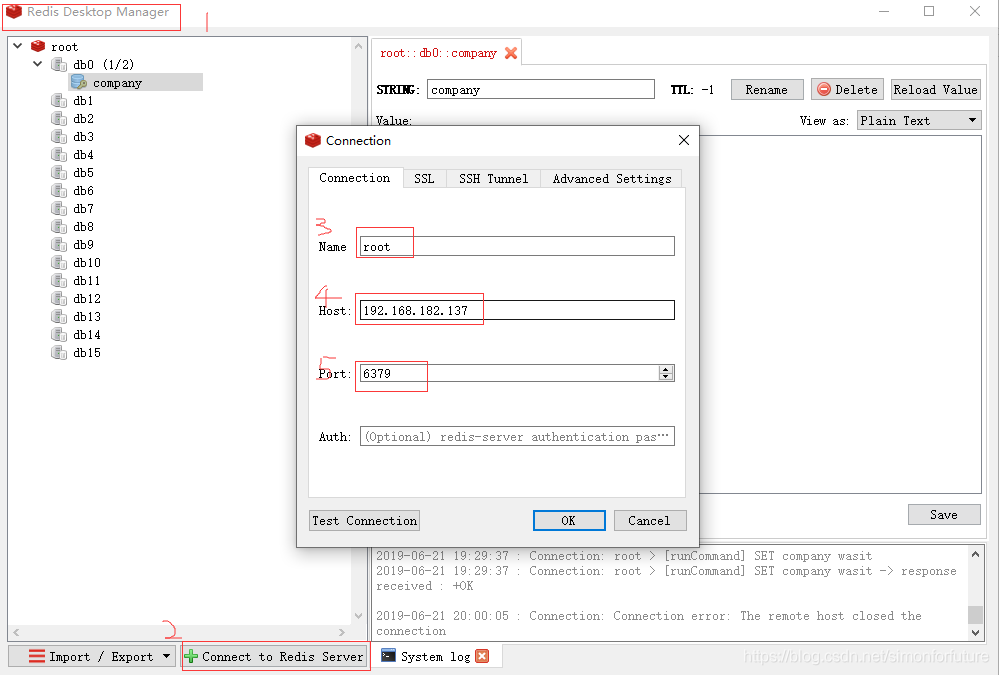Click the Name input field
The image size is (999, 675).
click(517, 246)
